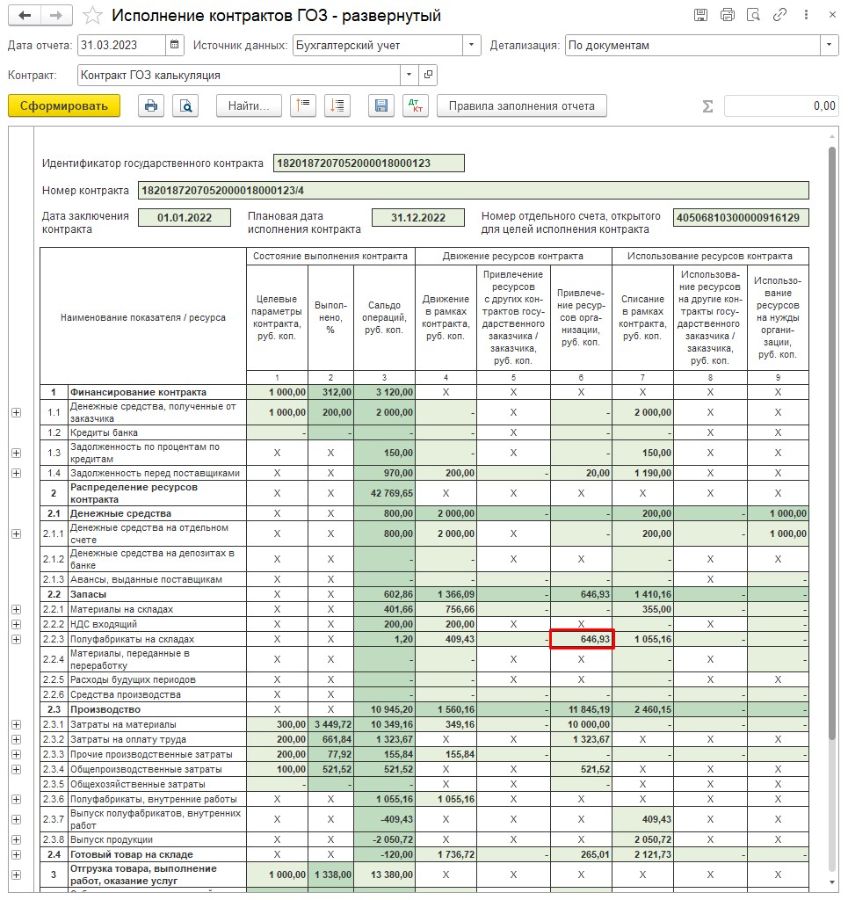
Task: Expand row 1.4 Задолженность перед поставщиками
Action: point(16,473)
